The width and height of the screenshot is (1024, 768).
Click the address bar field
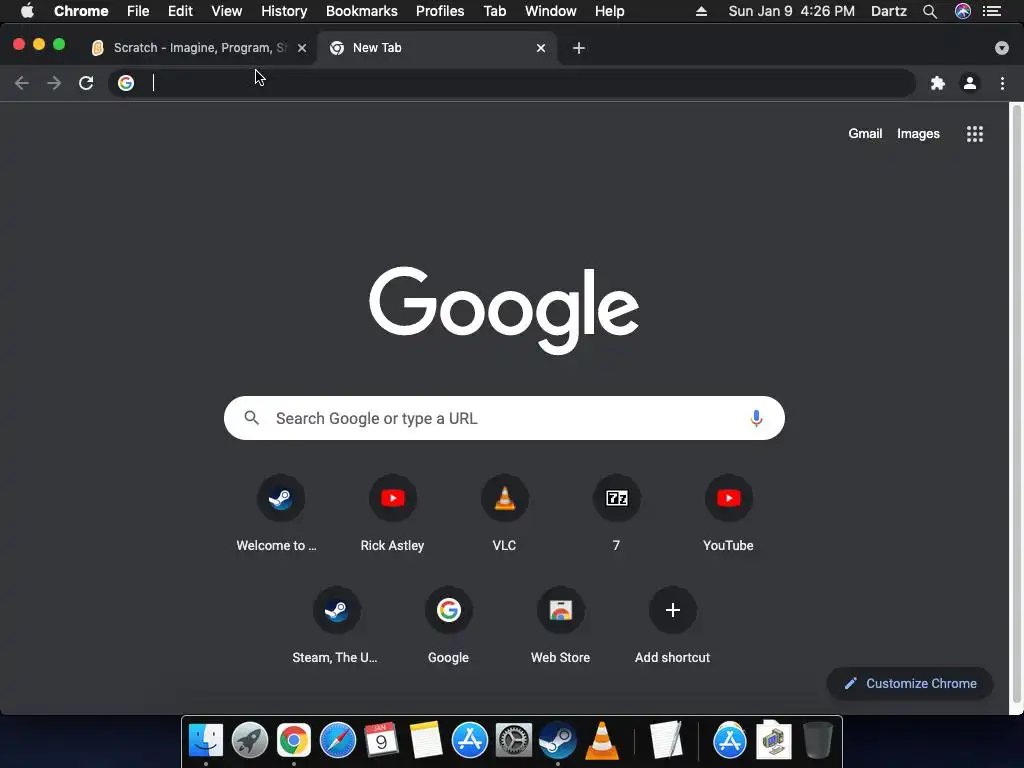pos(511,83)
